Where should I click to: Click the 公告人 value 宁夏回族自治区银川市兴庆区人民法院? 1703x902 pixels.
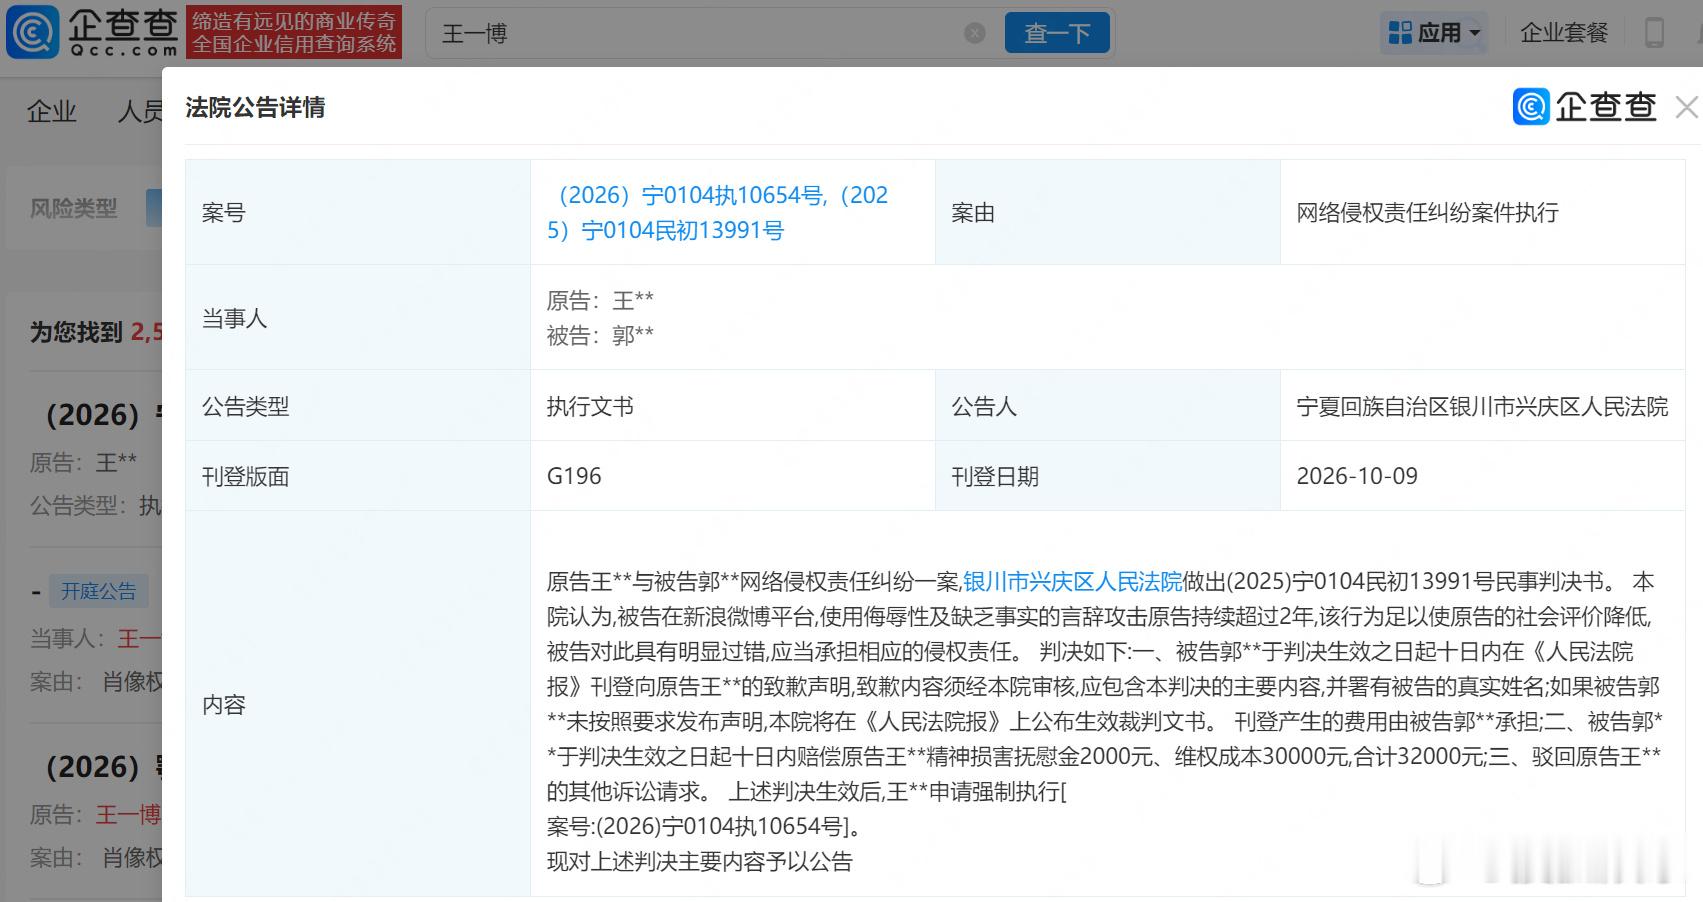(1482, 406)
